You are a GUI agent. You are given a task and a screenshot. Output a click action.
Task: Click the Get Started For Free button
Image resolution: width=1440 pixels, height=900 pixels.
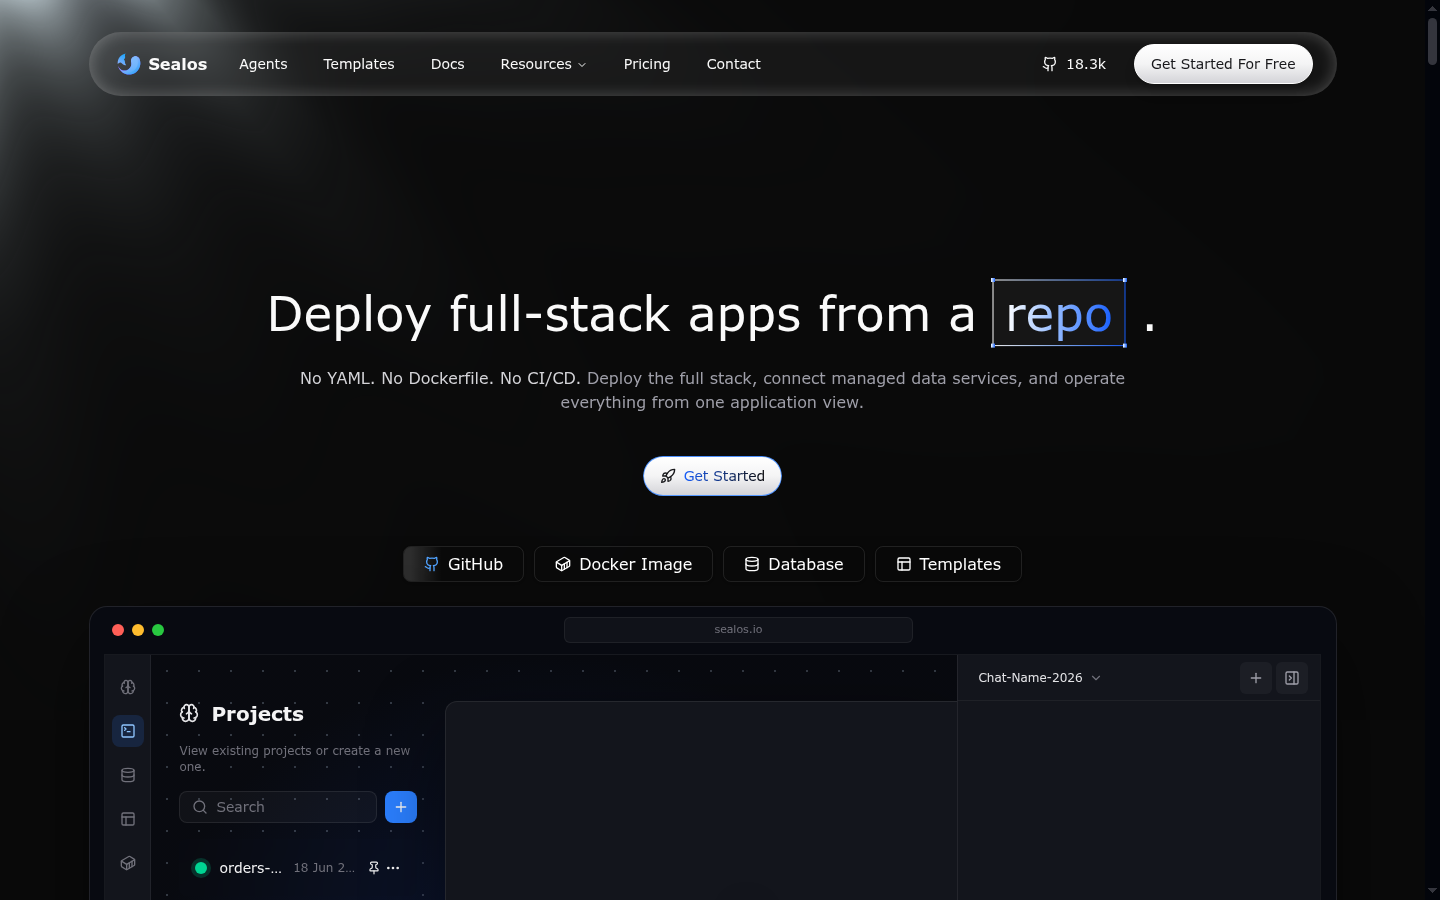[1223, 64]
